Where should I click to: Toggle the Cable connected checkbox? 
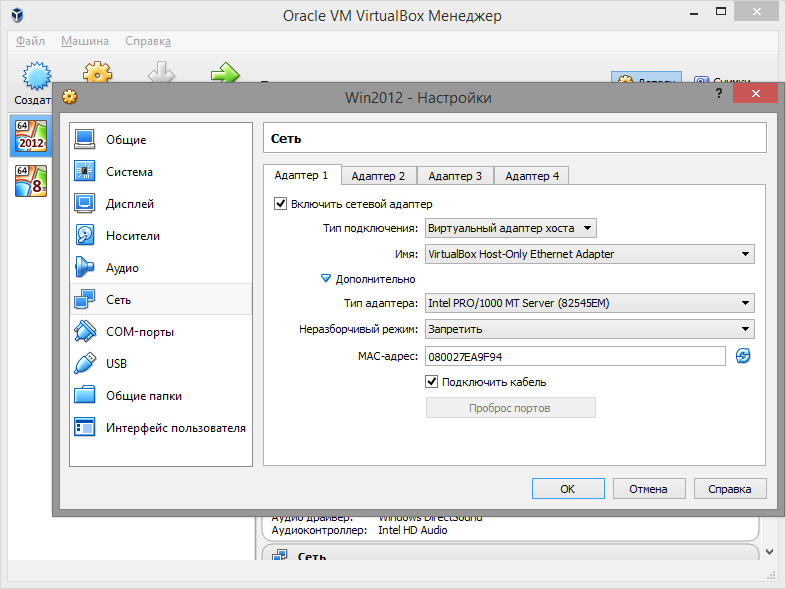point(432,381)
